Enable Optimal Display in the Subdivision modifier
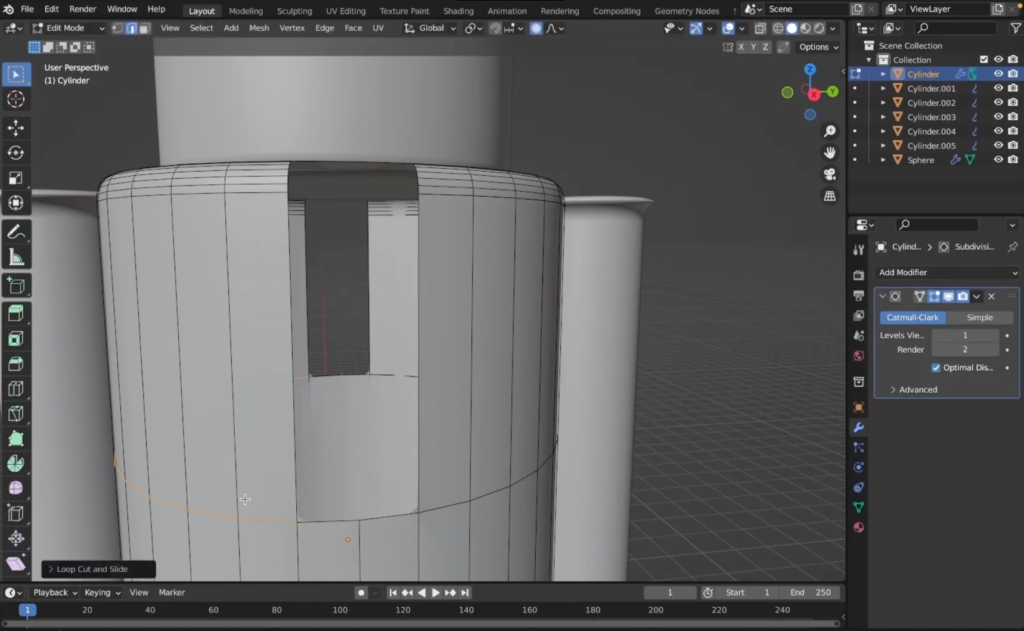 point(937,367)
